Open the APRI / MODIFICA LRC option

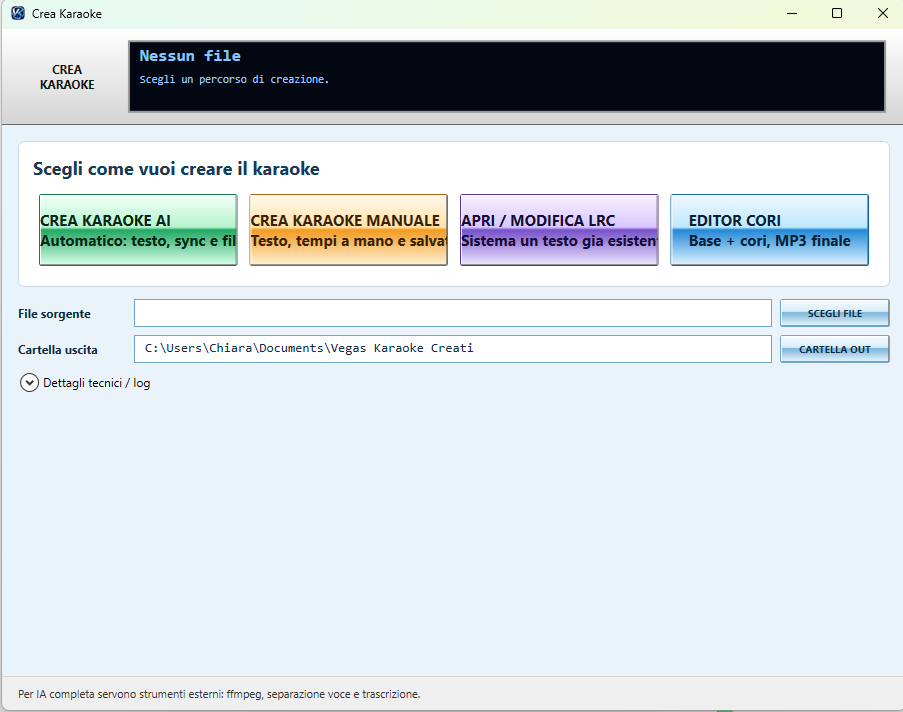point(559,230)
